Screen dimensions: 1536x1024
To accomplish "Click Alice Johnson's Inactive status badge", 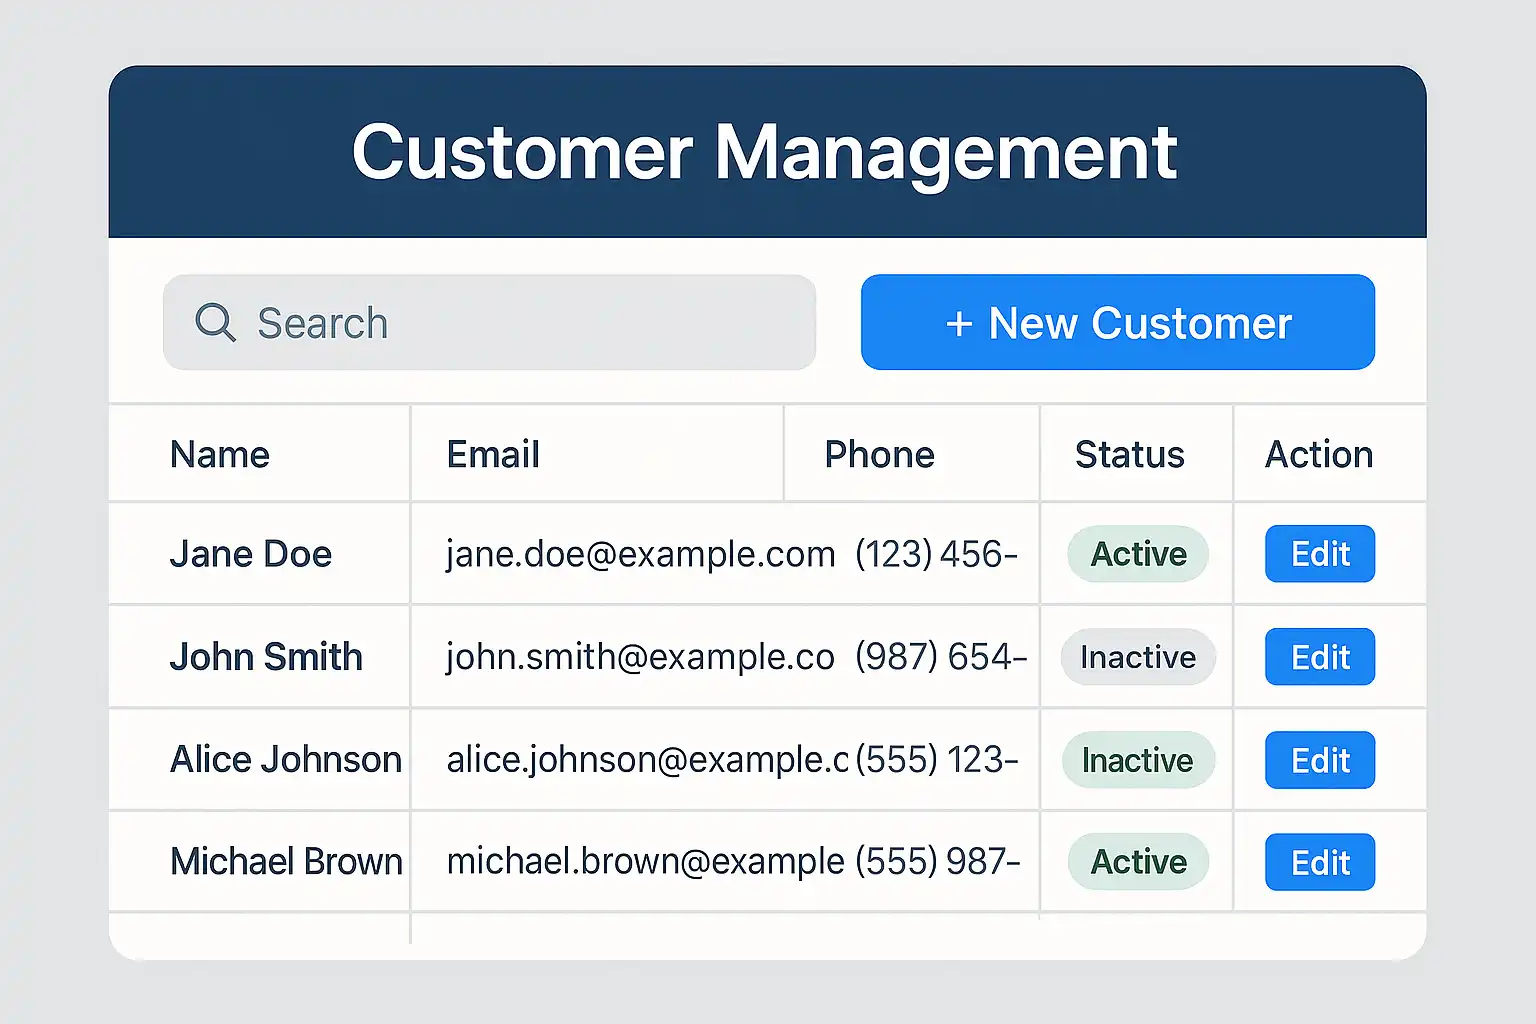I will [x=1138, y=760].
